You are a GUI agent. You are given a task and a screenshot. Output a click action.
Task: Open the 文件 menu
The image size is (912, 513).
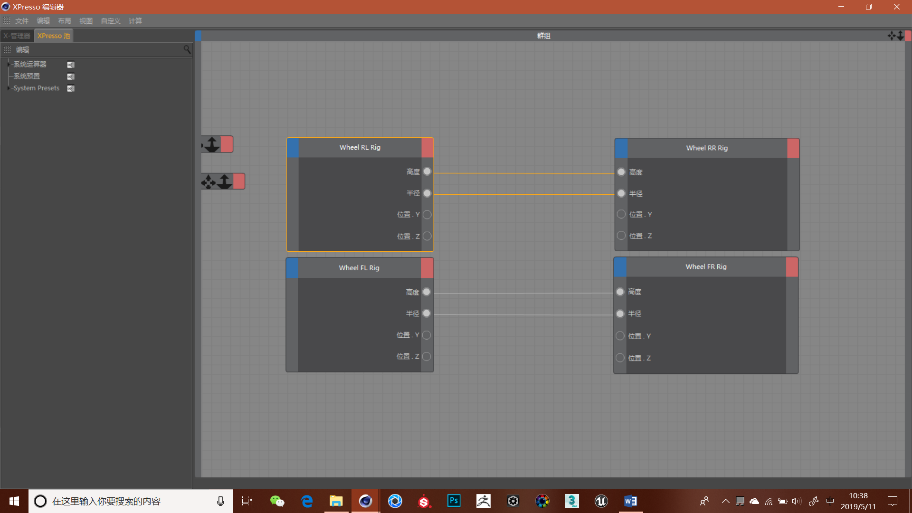pyautogui.click(x=21, y=20)
